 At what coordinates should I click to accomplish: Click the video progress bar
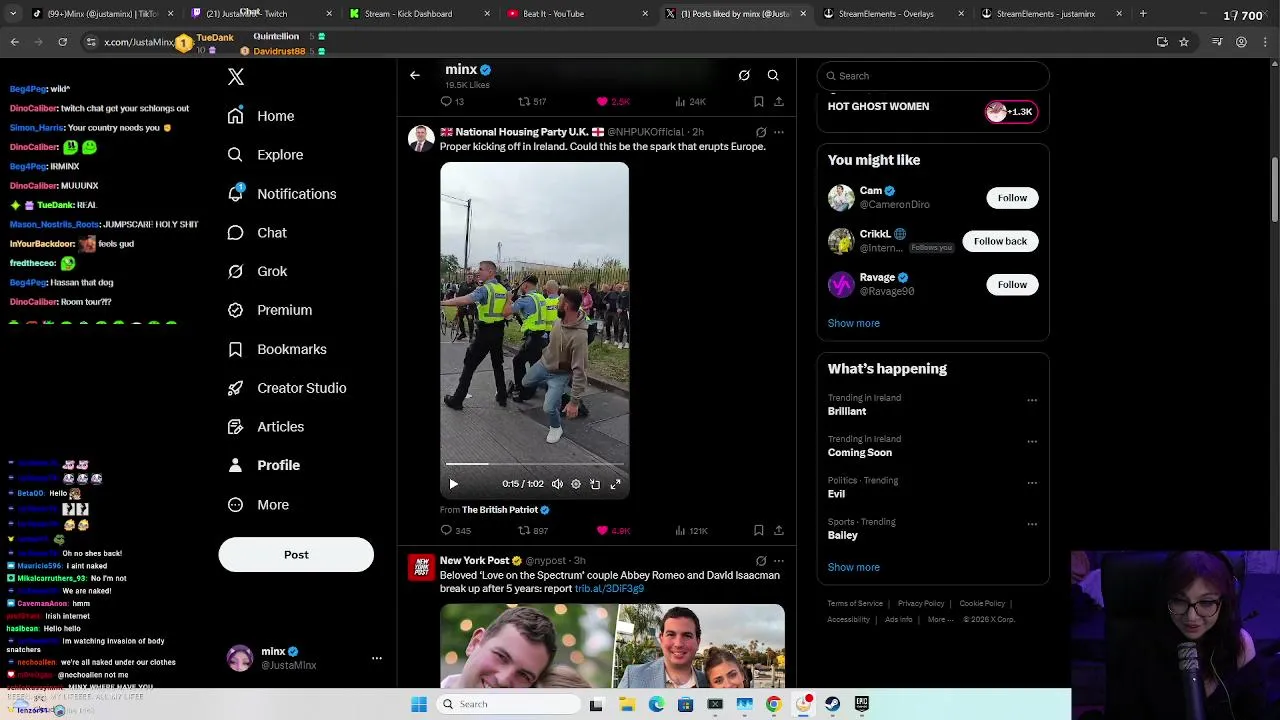coord(534,464)
